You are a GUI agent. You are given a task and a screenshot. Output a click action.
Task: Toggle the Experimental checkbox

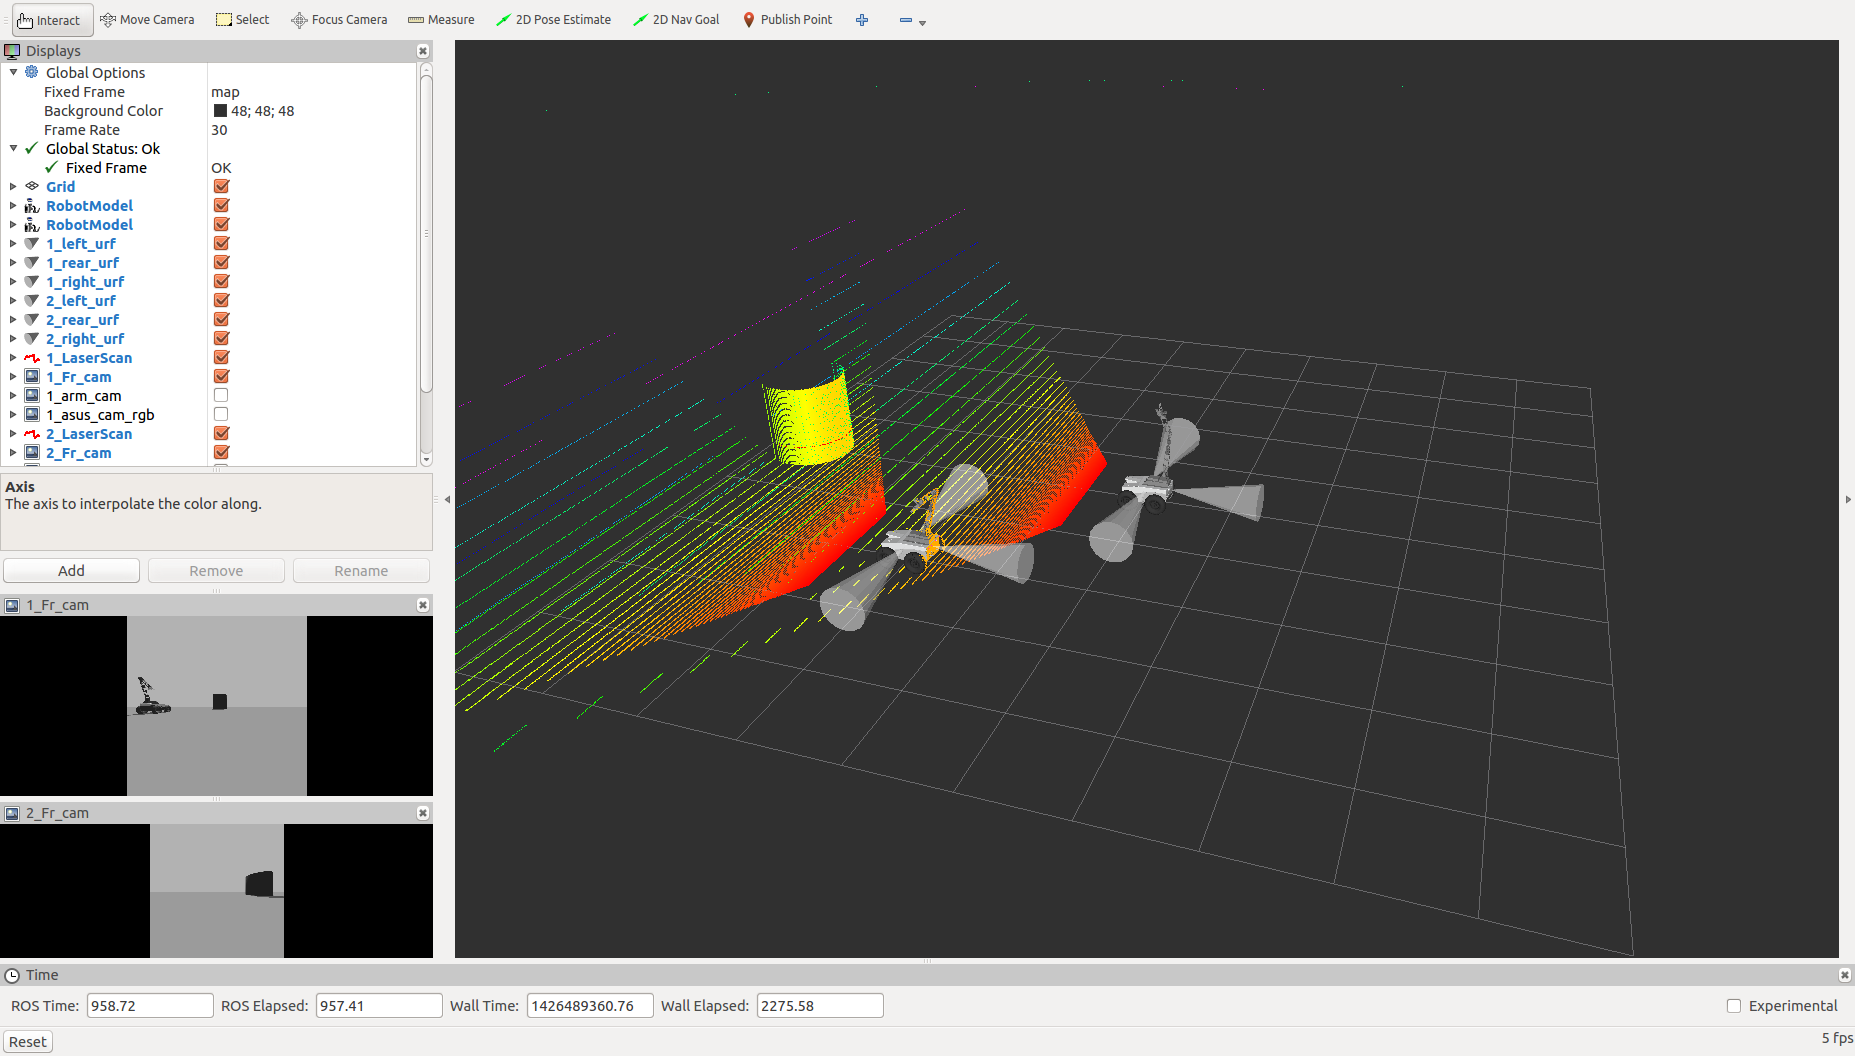[1734, 1006]
